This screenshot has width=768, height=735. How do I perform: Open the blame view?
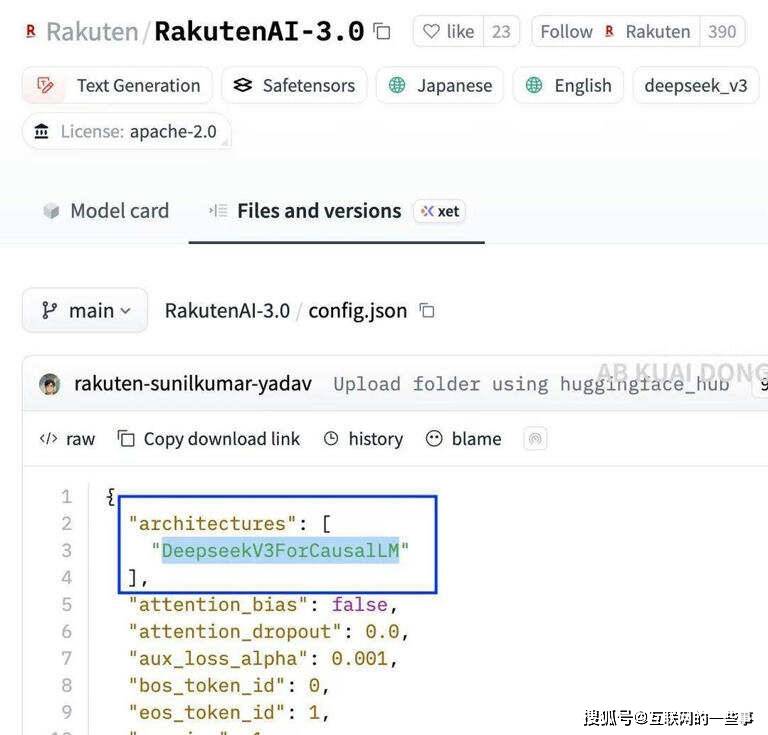click(464, 439)
